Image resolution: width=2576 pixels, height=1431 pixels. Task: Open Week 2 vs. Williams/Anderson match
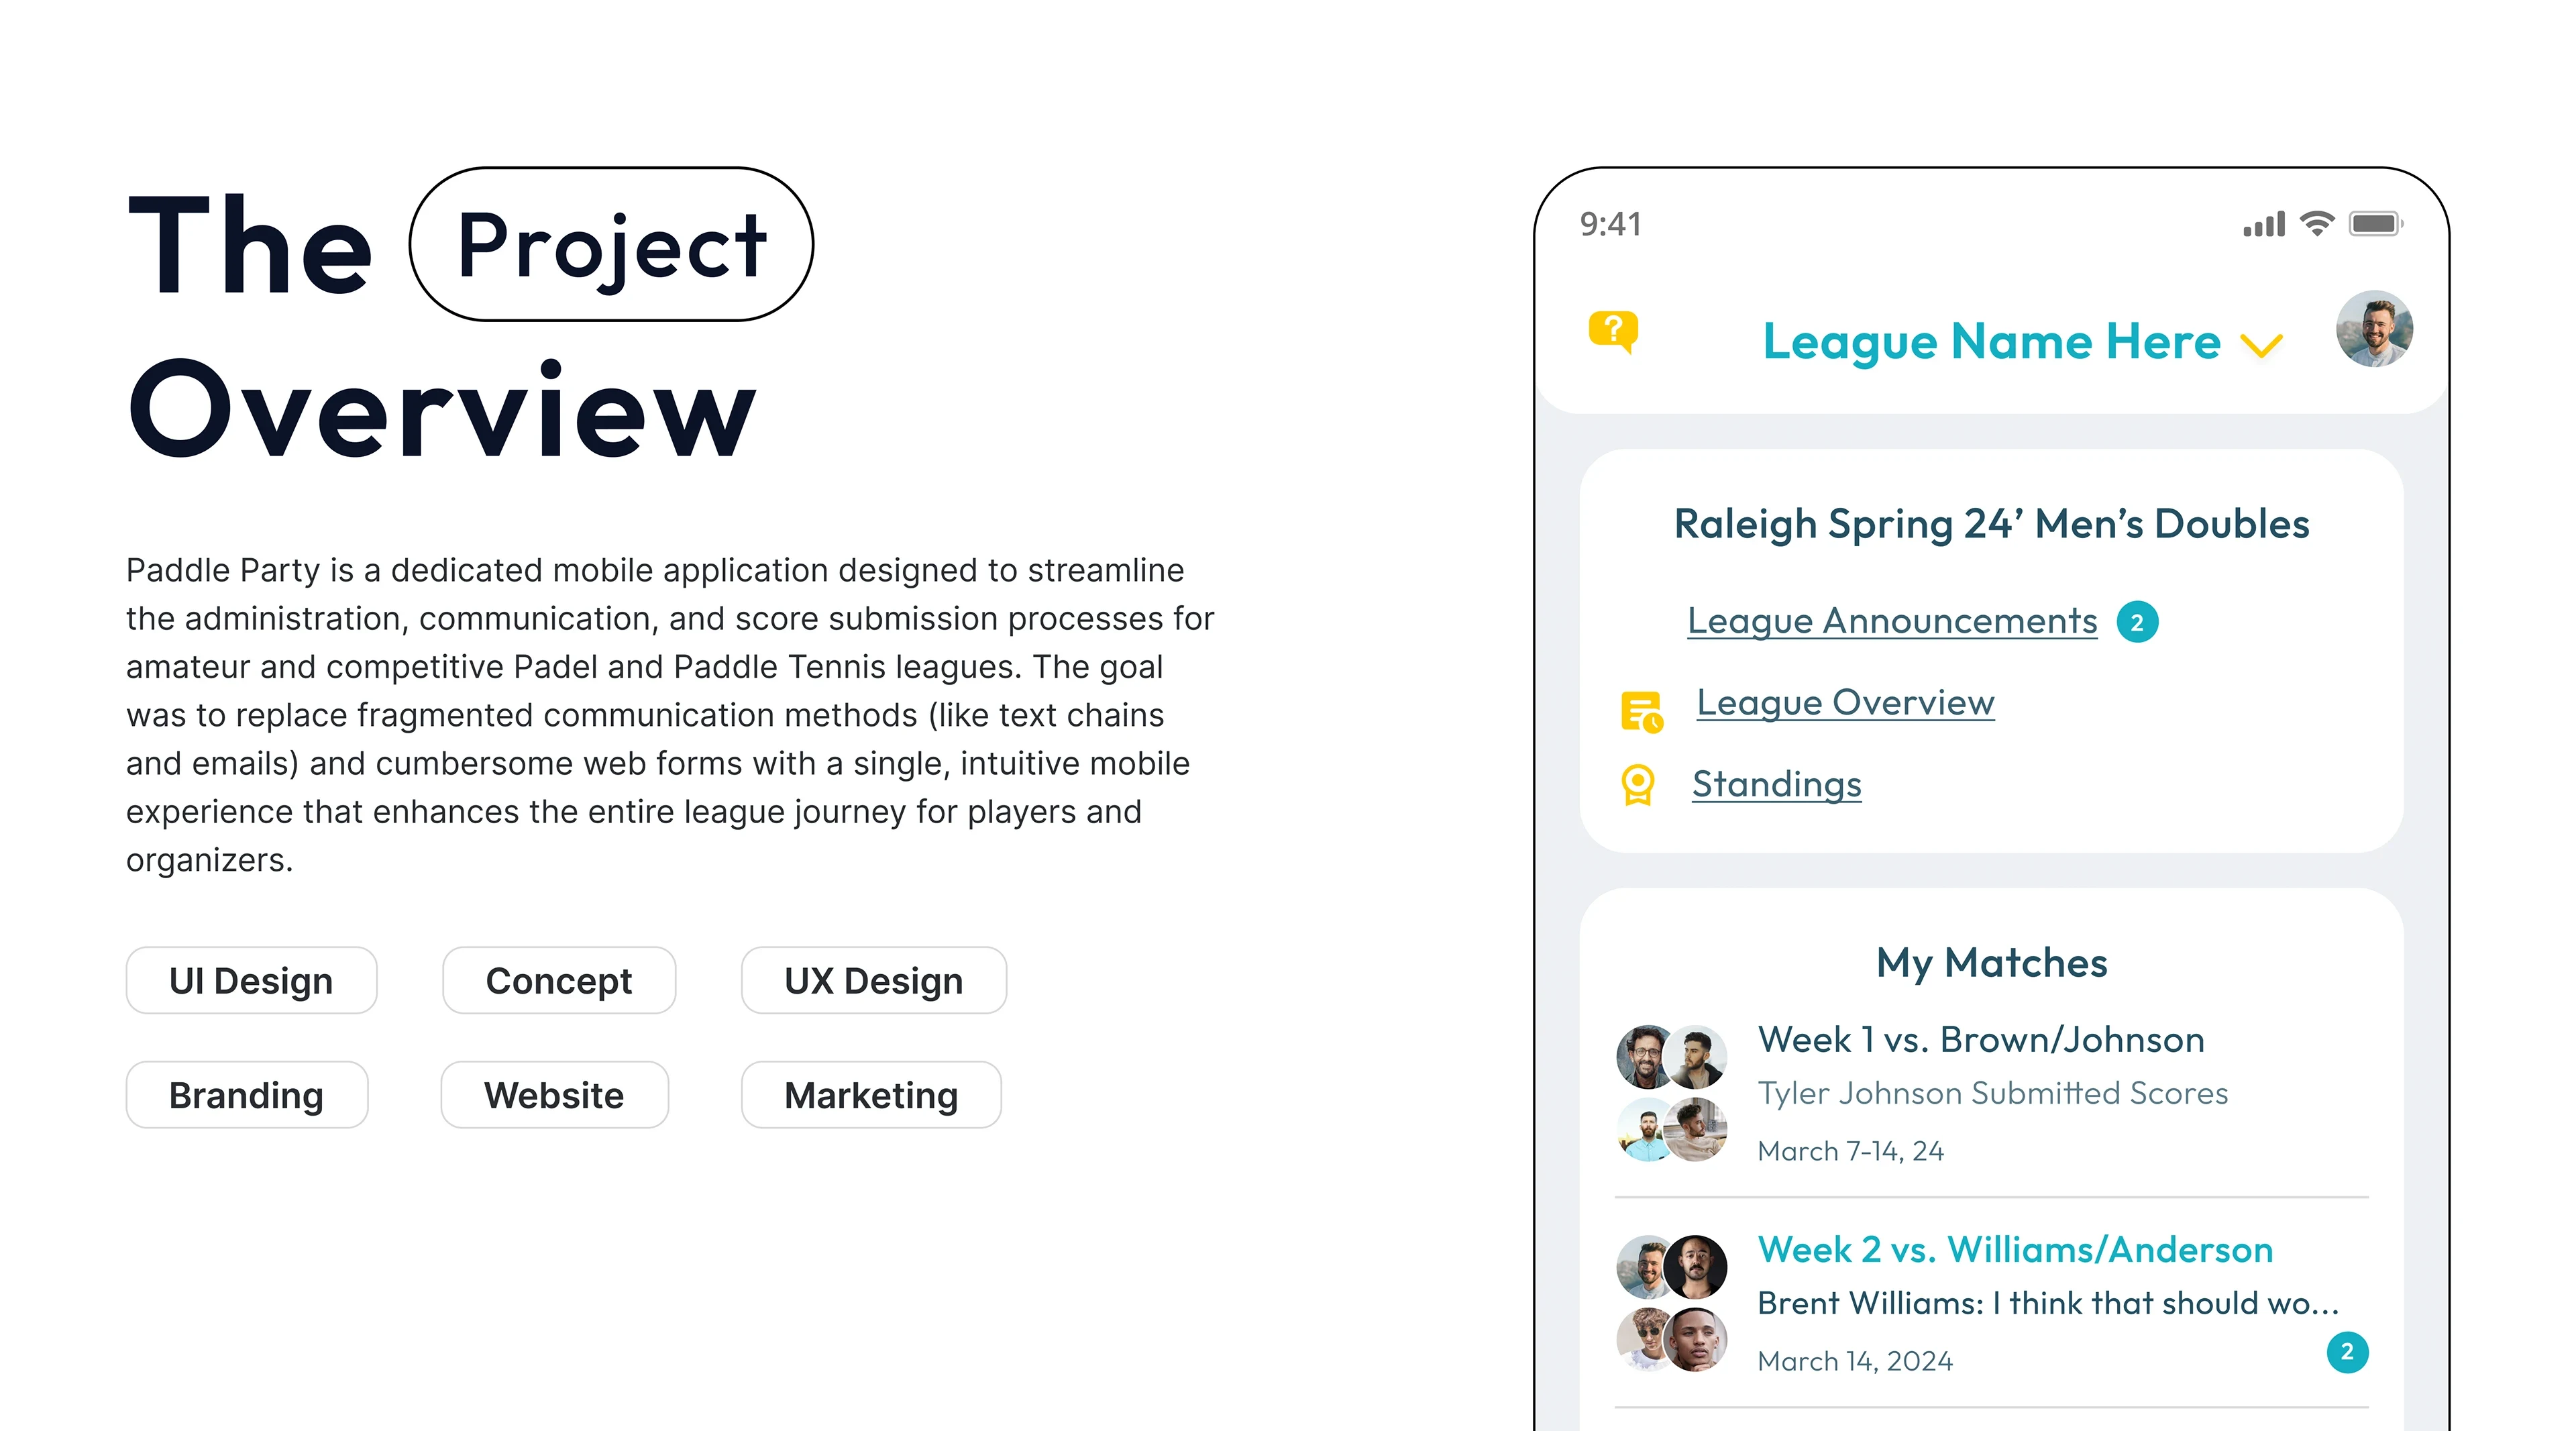point(2014,1250)
